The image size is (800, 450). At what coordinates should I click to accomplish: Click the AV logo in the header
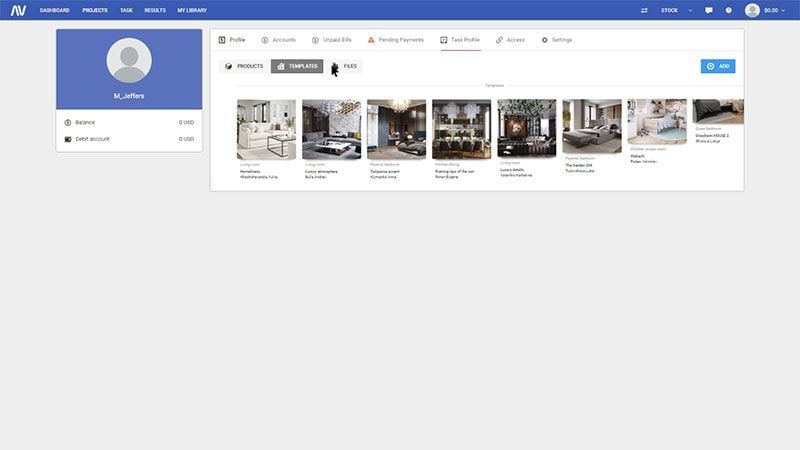pos(18,10)
